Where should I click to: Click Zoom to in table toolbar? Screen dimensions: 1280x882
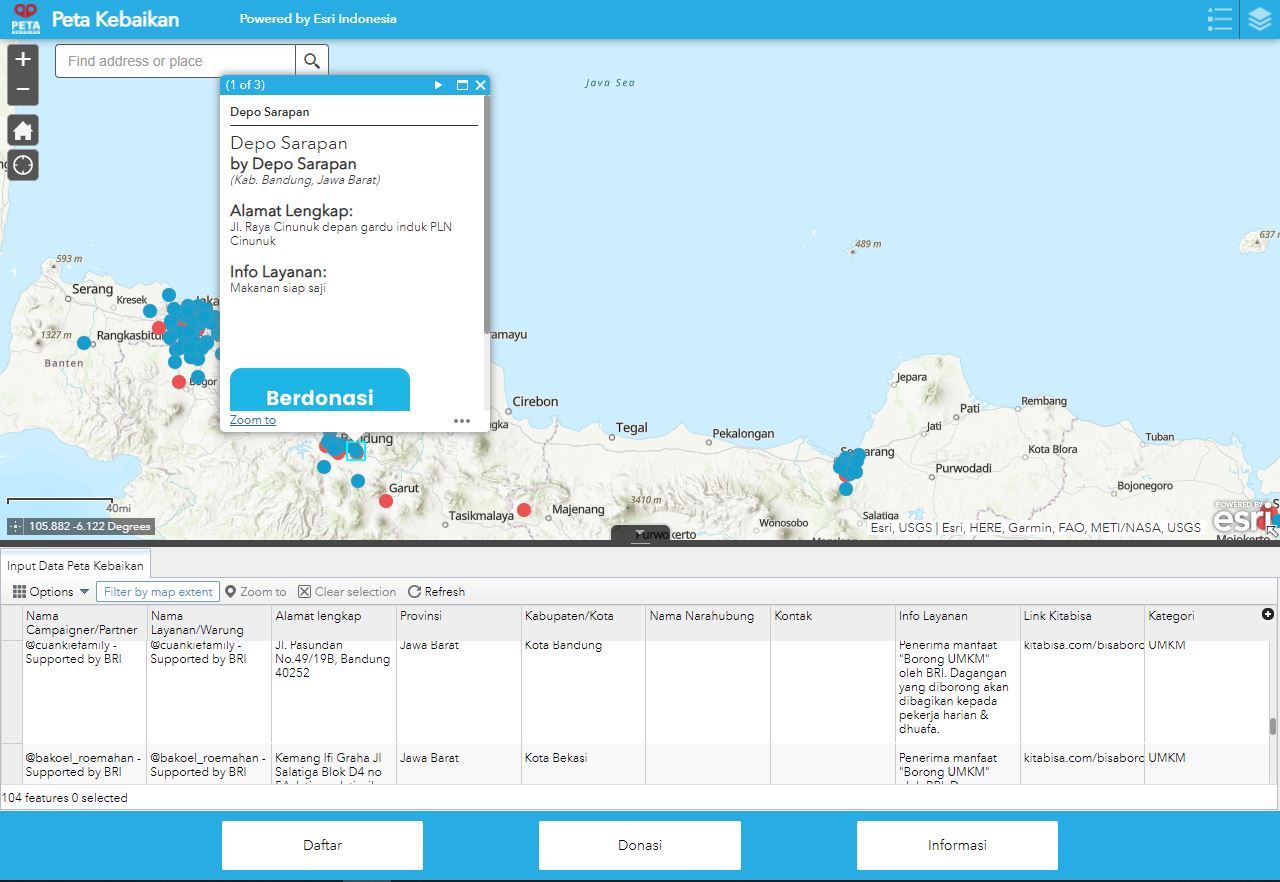pyautogui.click(x=256, y=592)
